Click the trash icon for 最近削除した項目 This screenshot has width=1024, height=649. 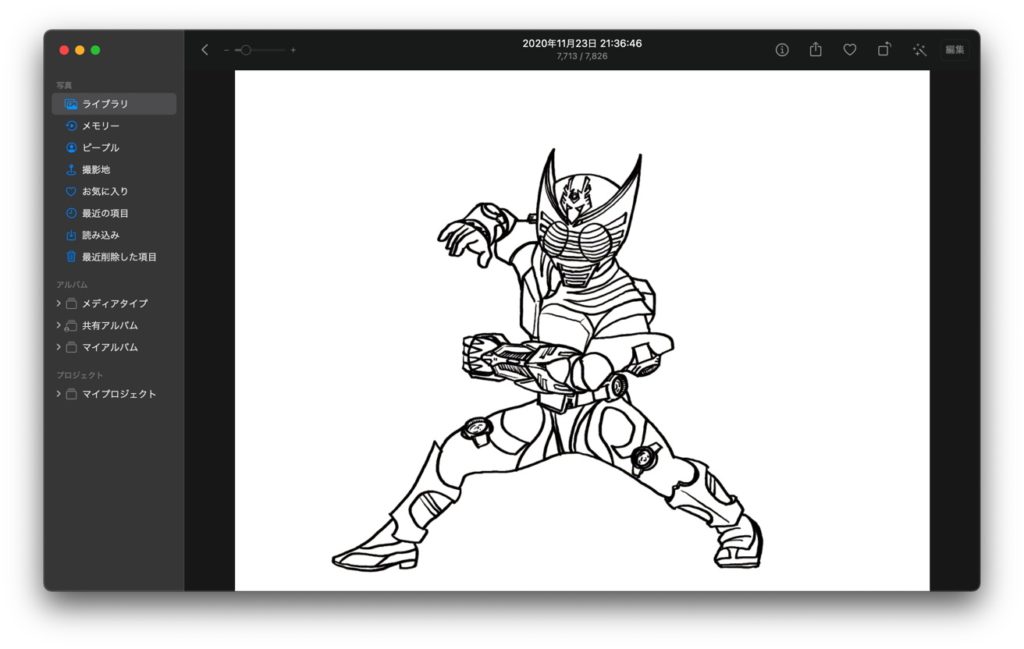[71, 257]
